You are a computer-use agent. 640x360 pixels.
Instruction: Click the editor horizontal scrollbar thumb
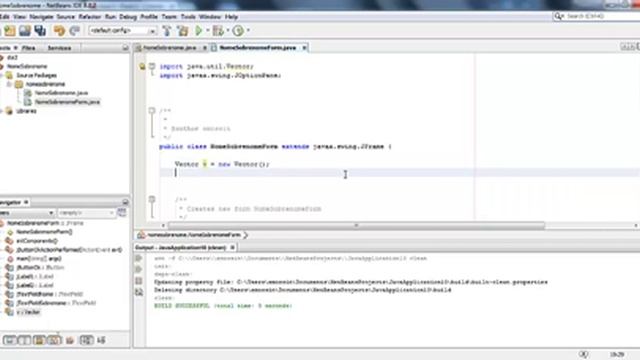point(356,225)
